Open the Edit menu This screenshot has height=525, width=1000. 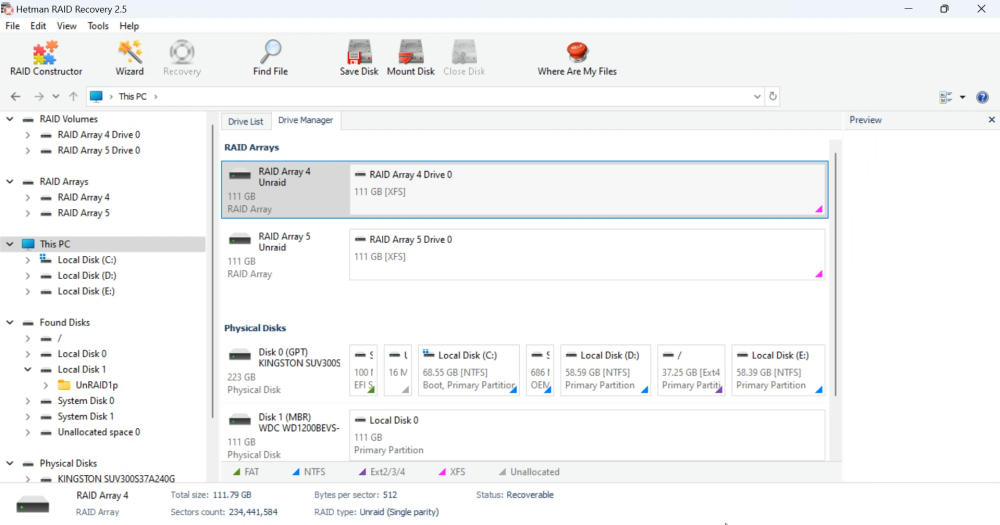point(38,26)
